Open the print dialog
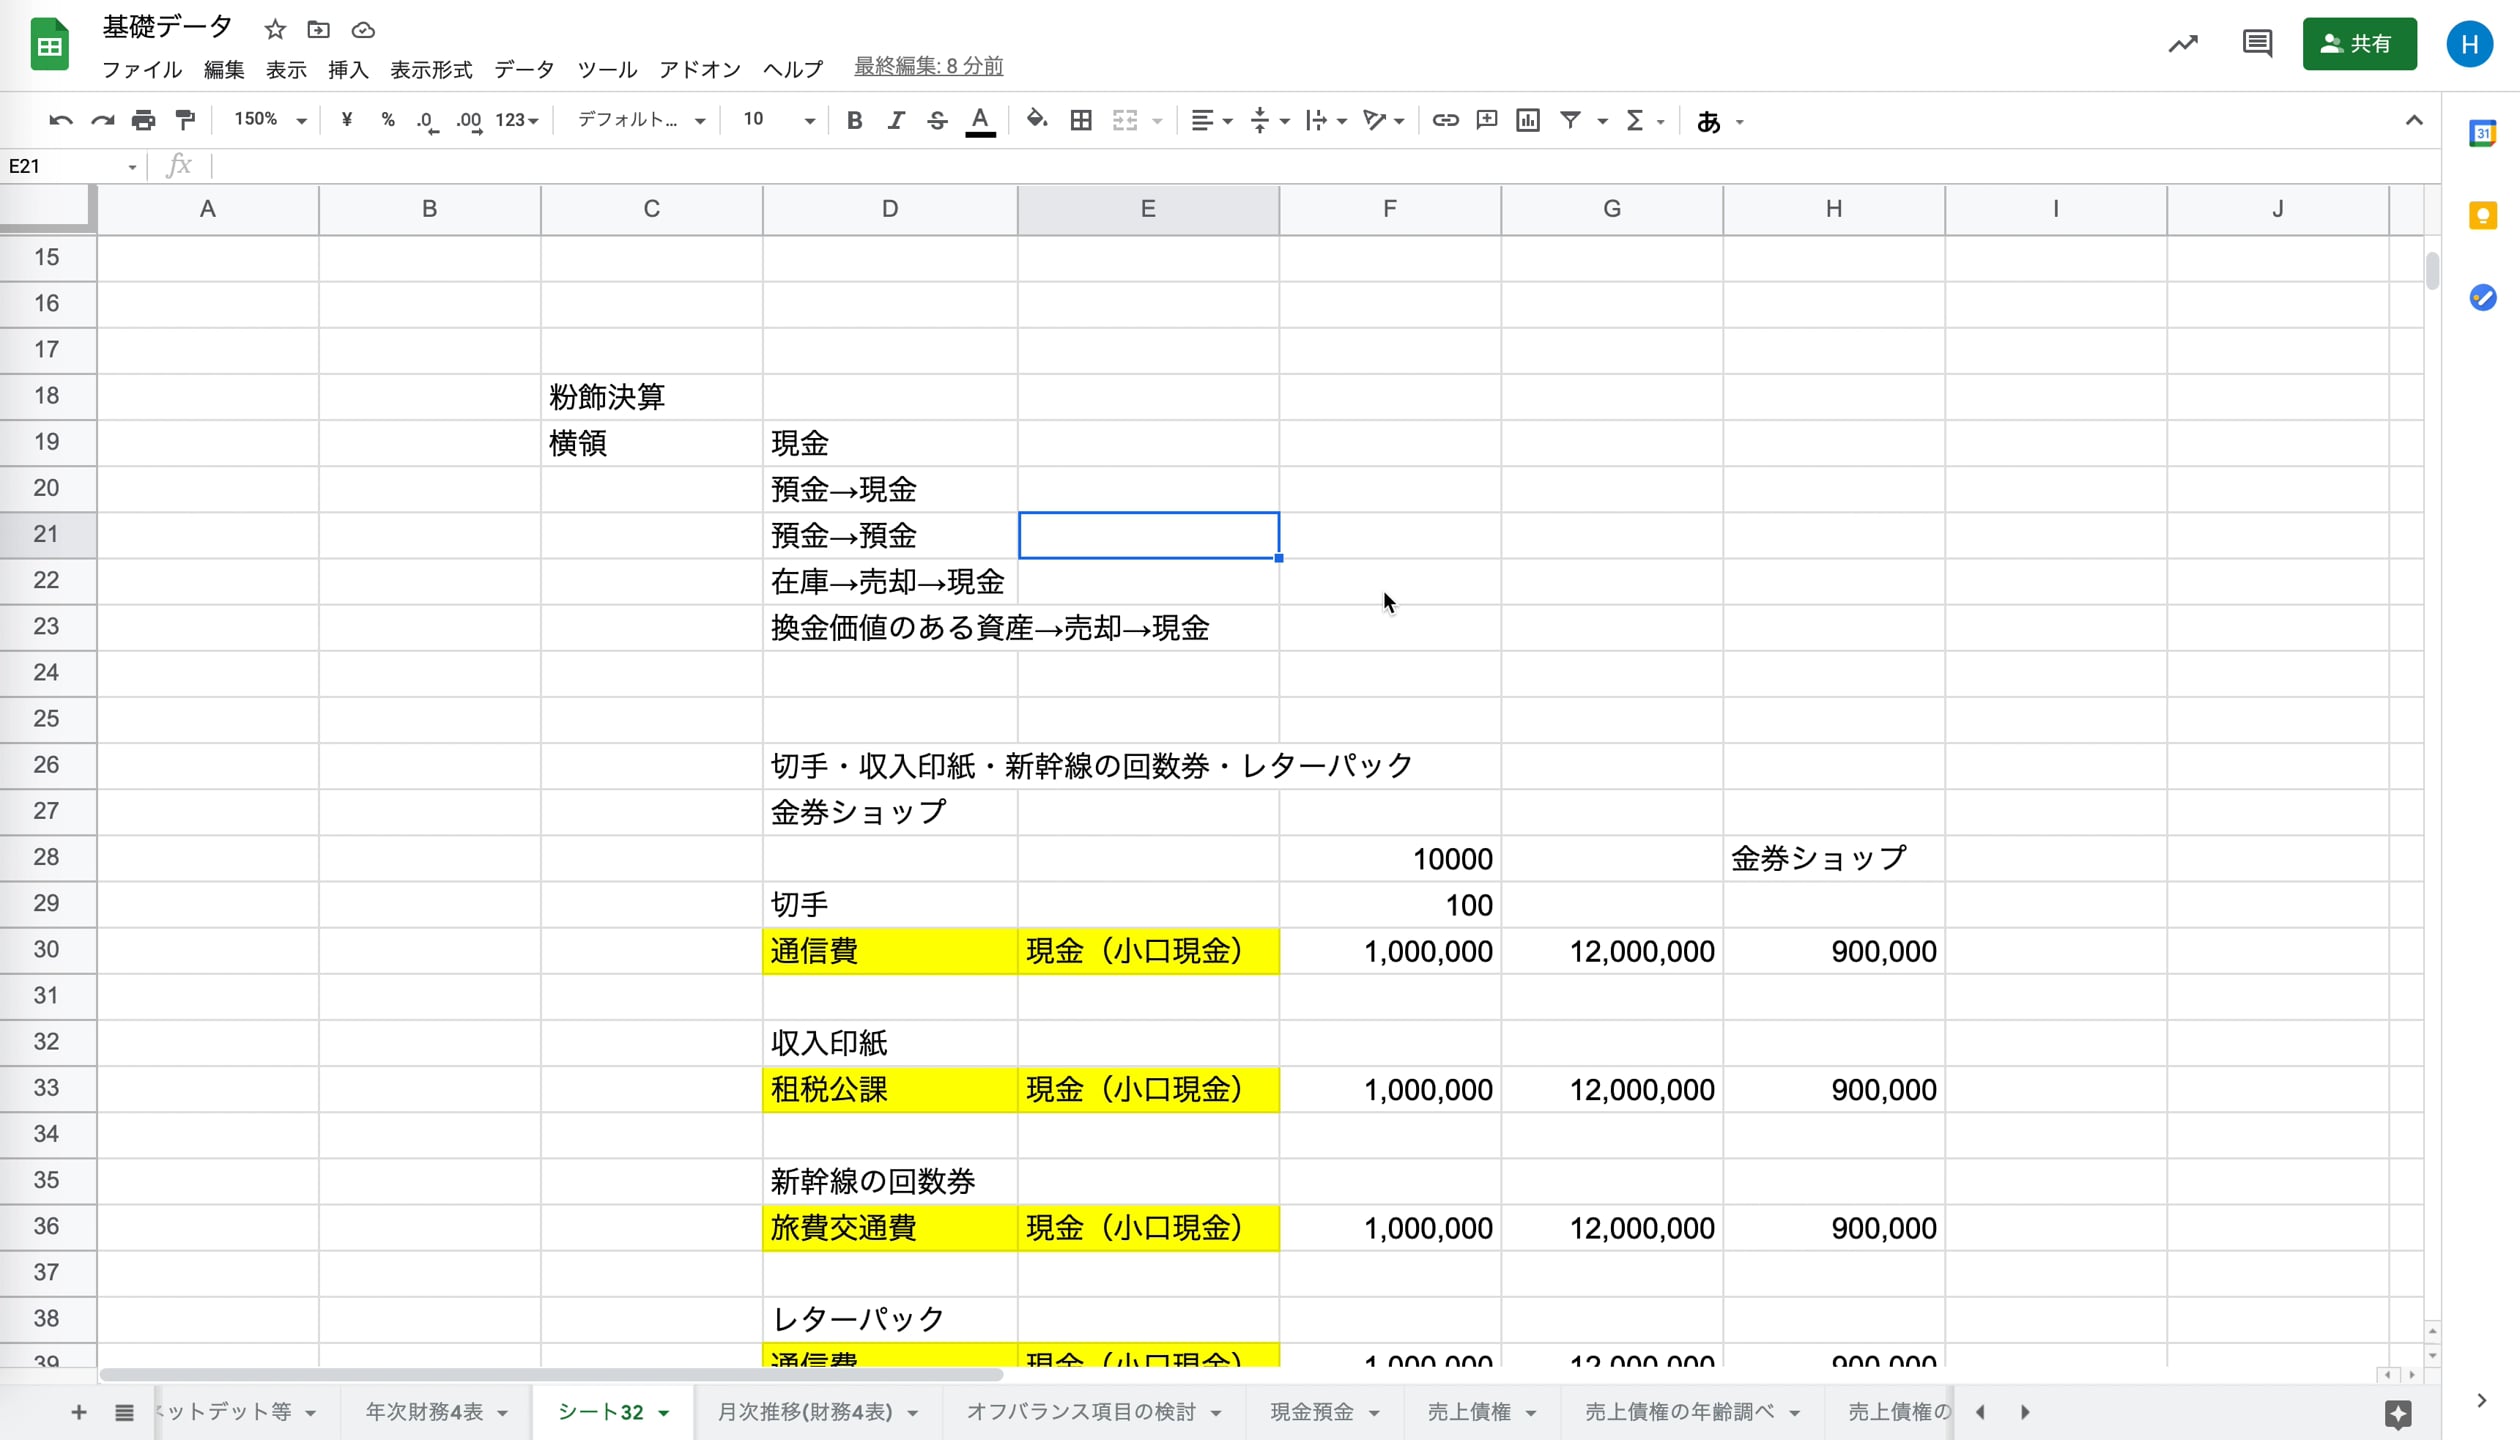Screen dimensions: 2520x1440 [143, 120]
